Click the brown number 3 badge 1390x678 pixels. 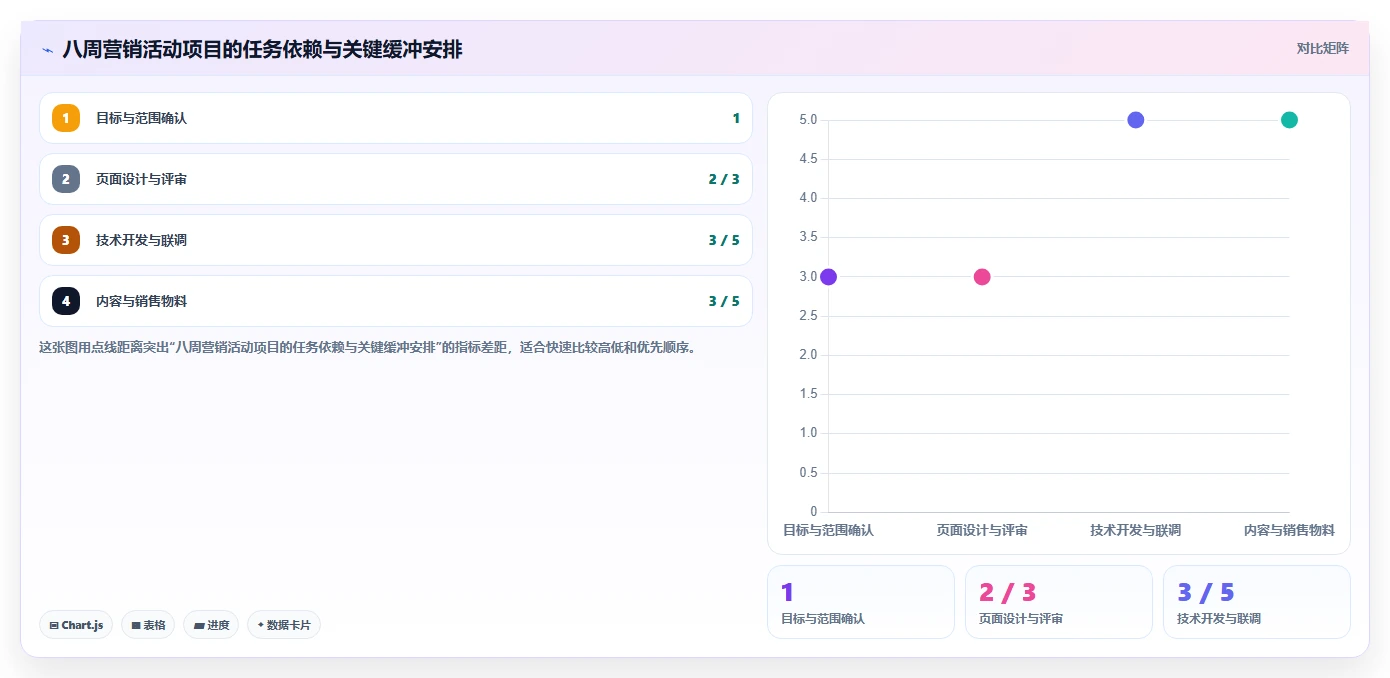pyautogui.click(x=66, y=240)
